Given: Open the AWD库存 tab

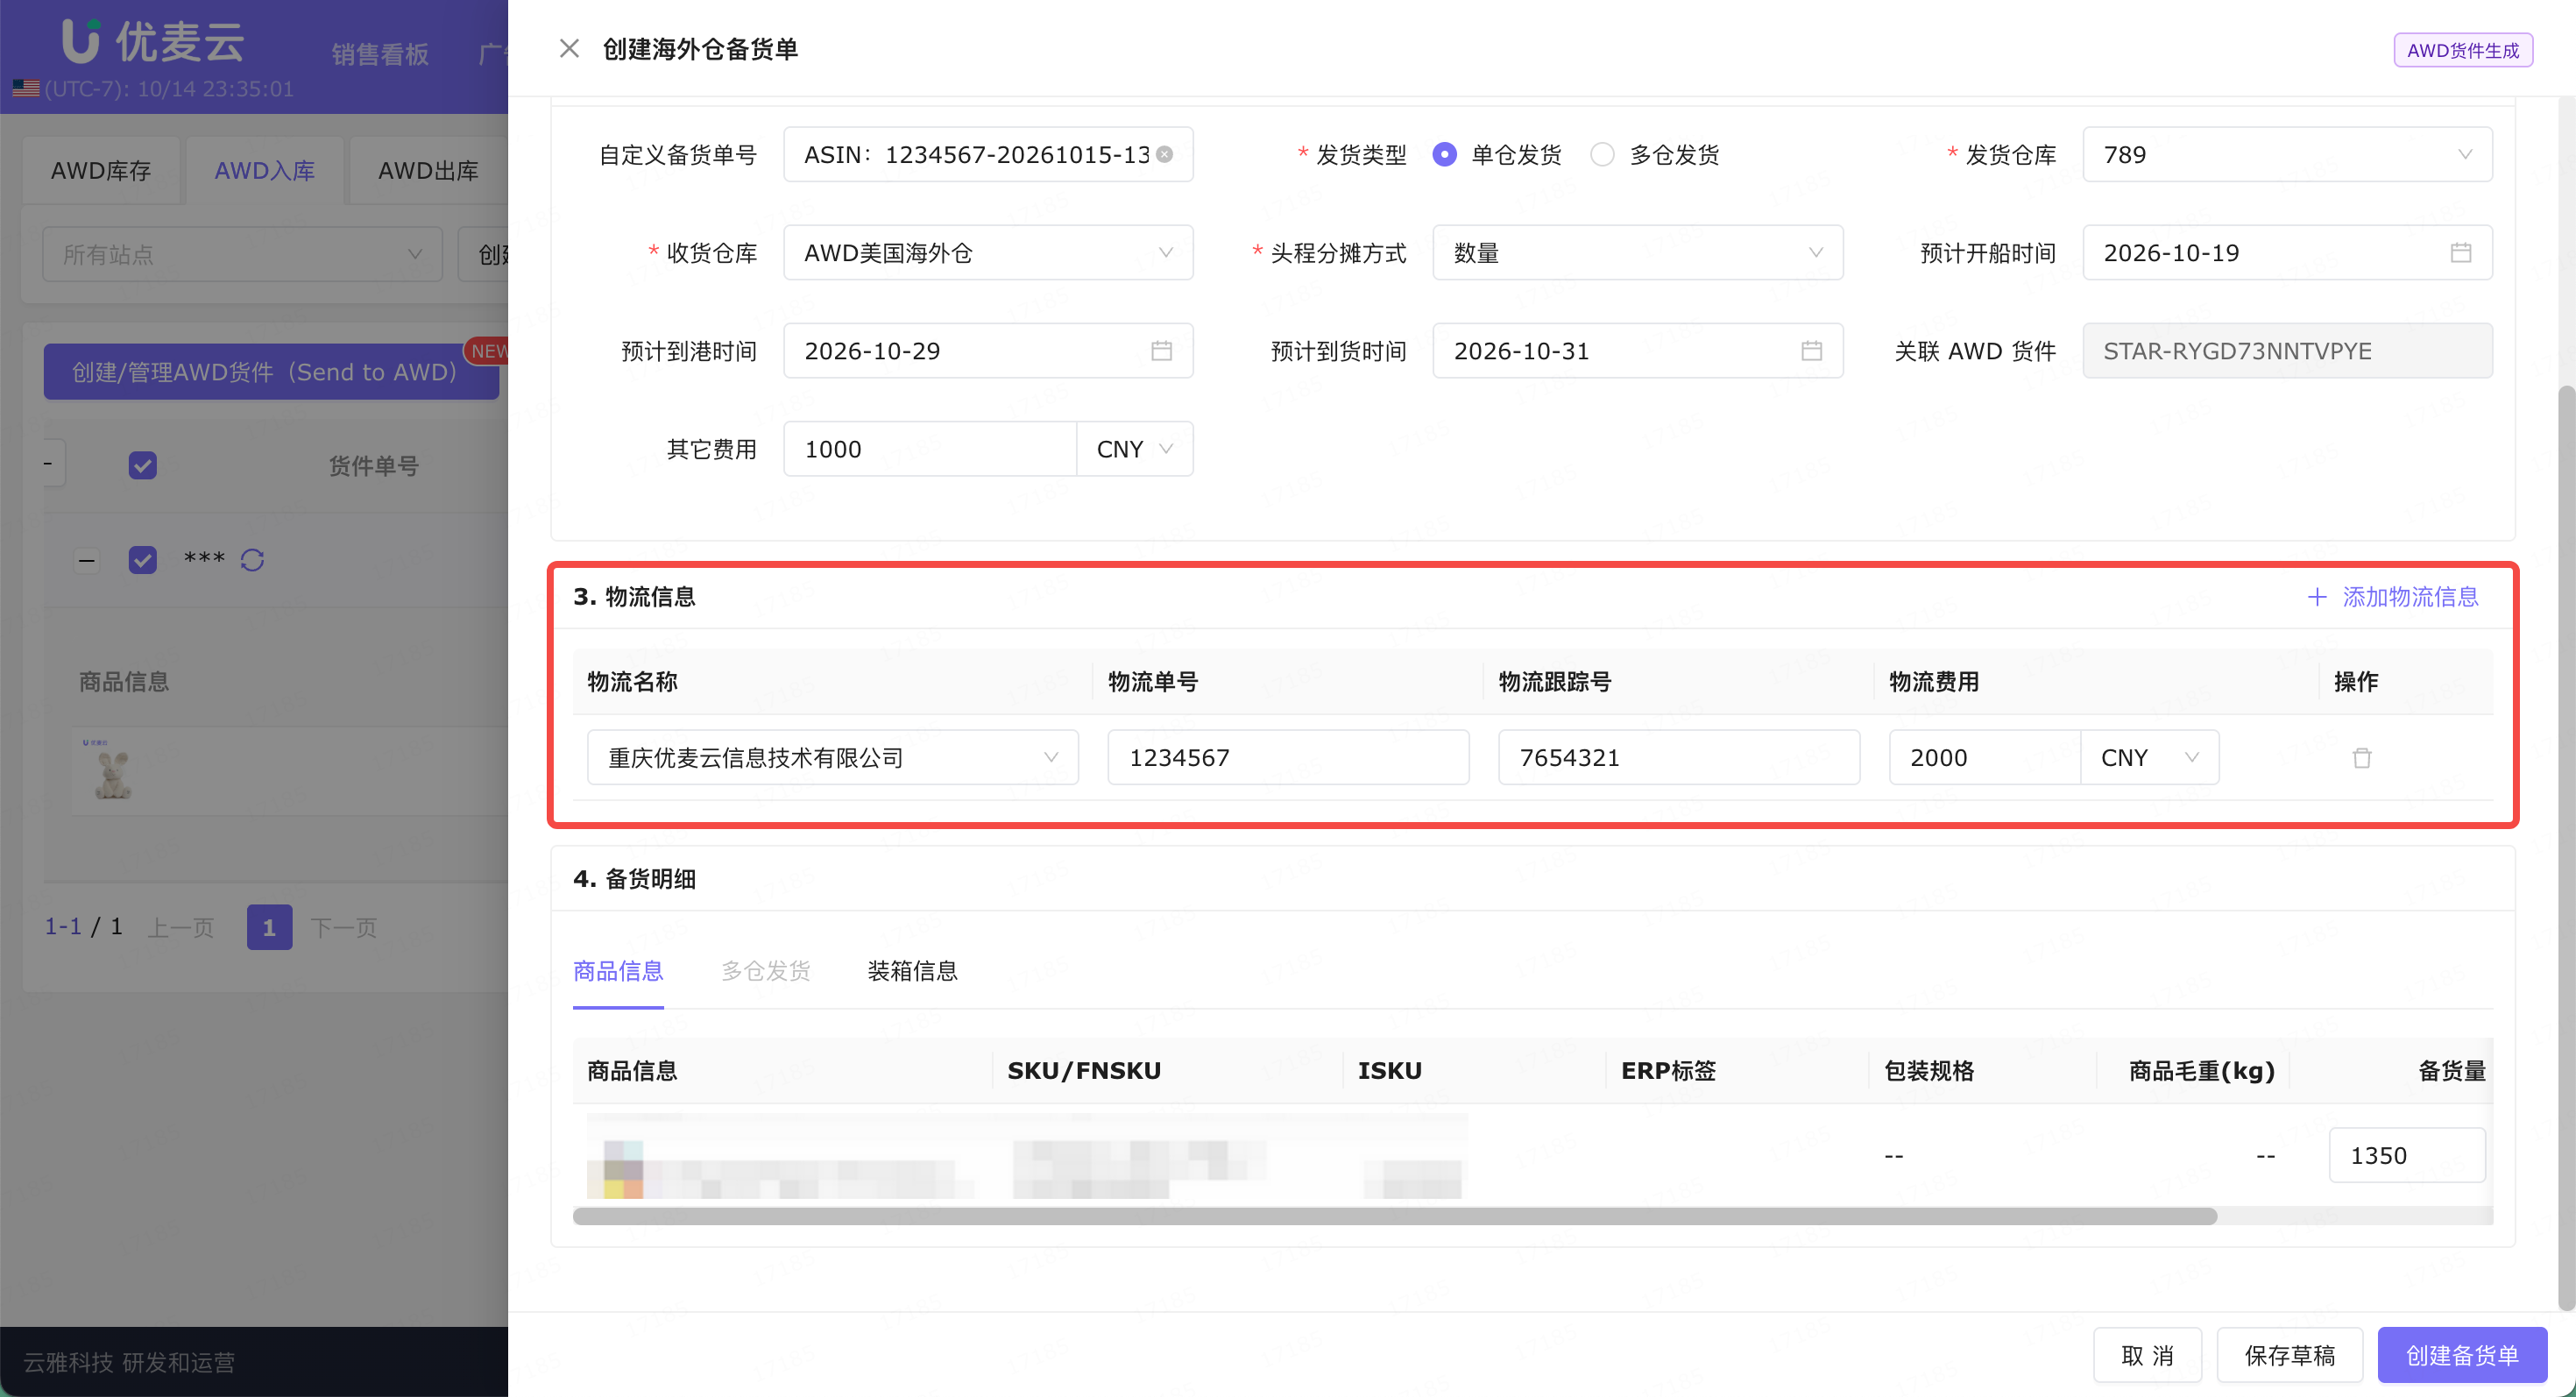Looking at the screenshot, I should point(101,170).
